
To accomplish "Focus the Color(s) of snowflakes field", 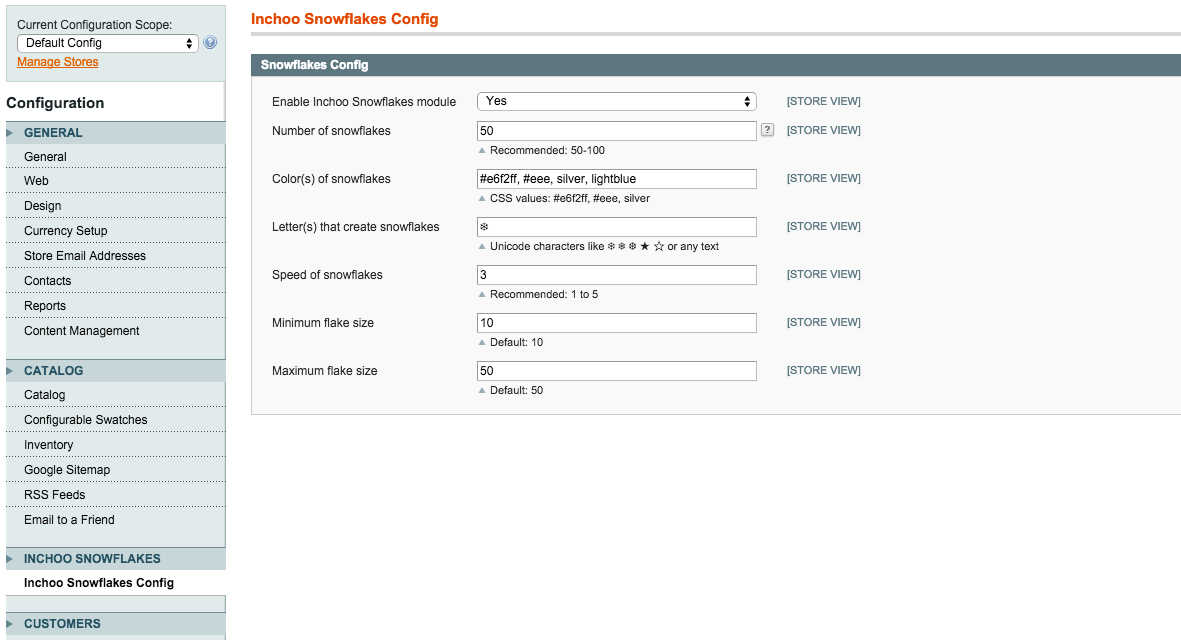I will click(616, 179).
